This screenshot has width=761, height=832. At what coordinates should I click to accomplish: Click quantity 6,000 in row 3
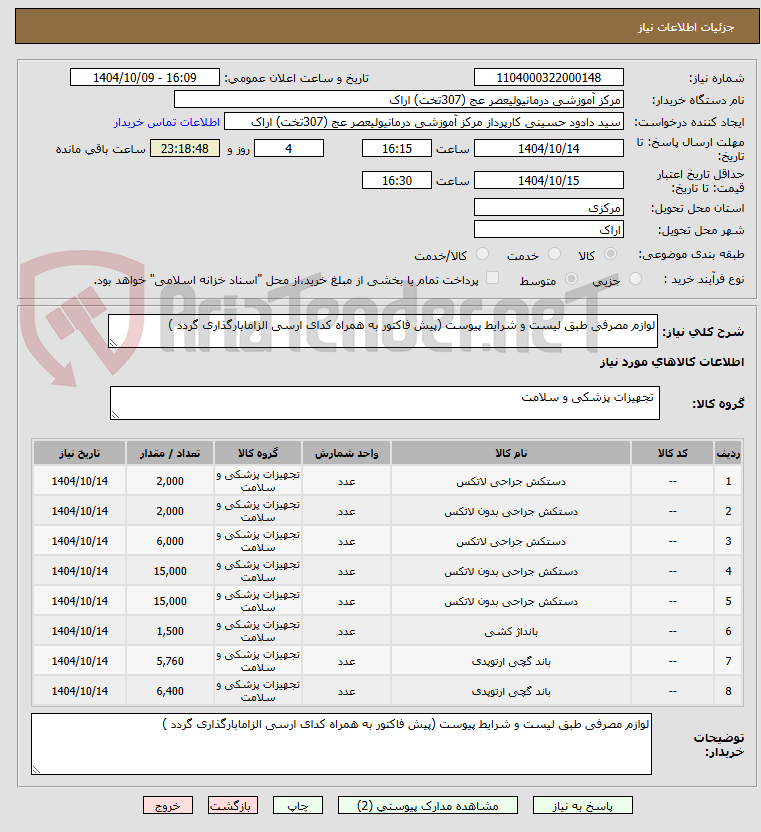[x=170, y=541]
